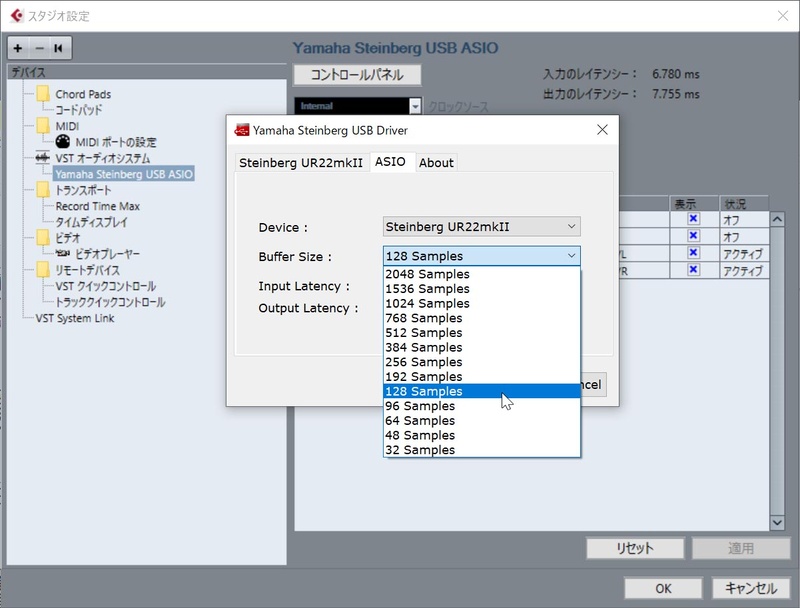Click the up arrow of the ports scrollbar
This screenshot has width=800, height=608.
[x=777, y=219]
